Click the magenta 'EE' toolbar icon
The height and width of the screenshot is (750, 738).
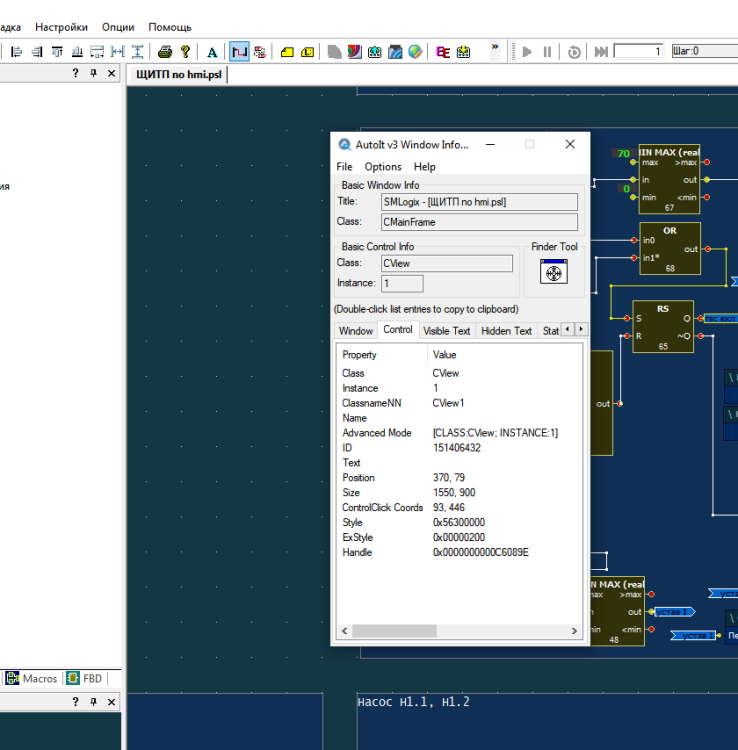(x=443, y=52)
